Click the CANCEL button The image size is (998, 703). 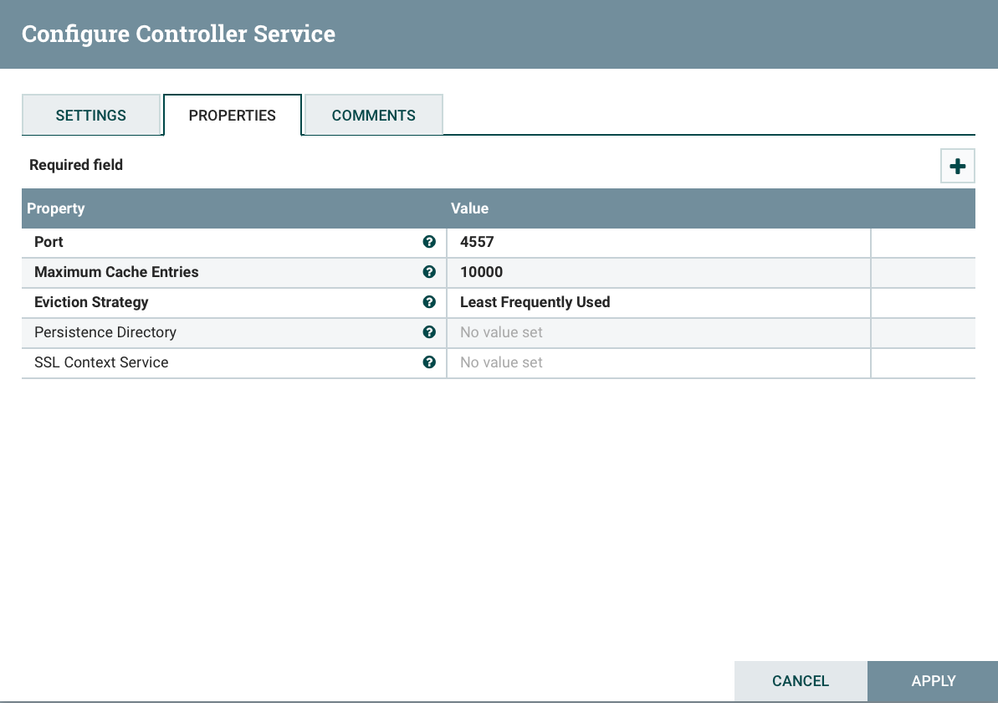click(801, 681)
